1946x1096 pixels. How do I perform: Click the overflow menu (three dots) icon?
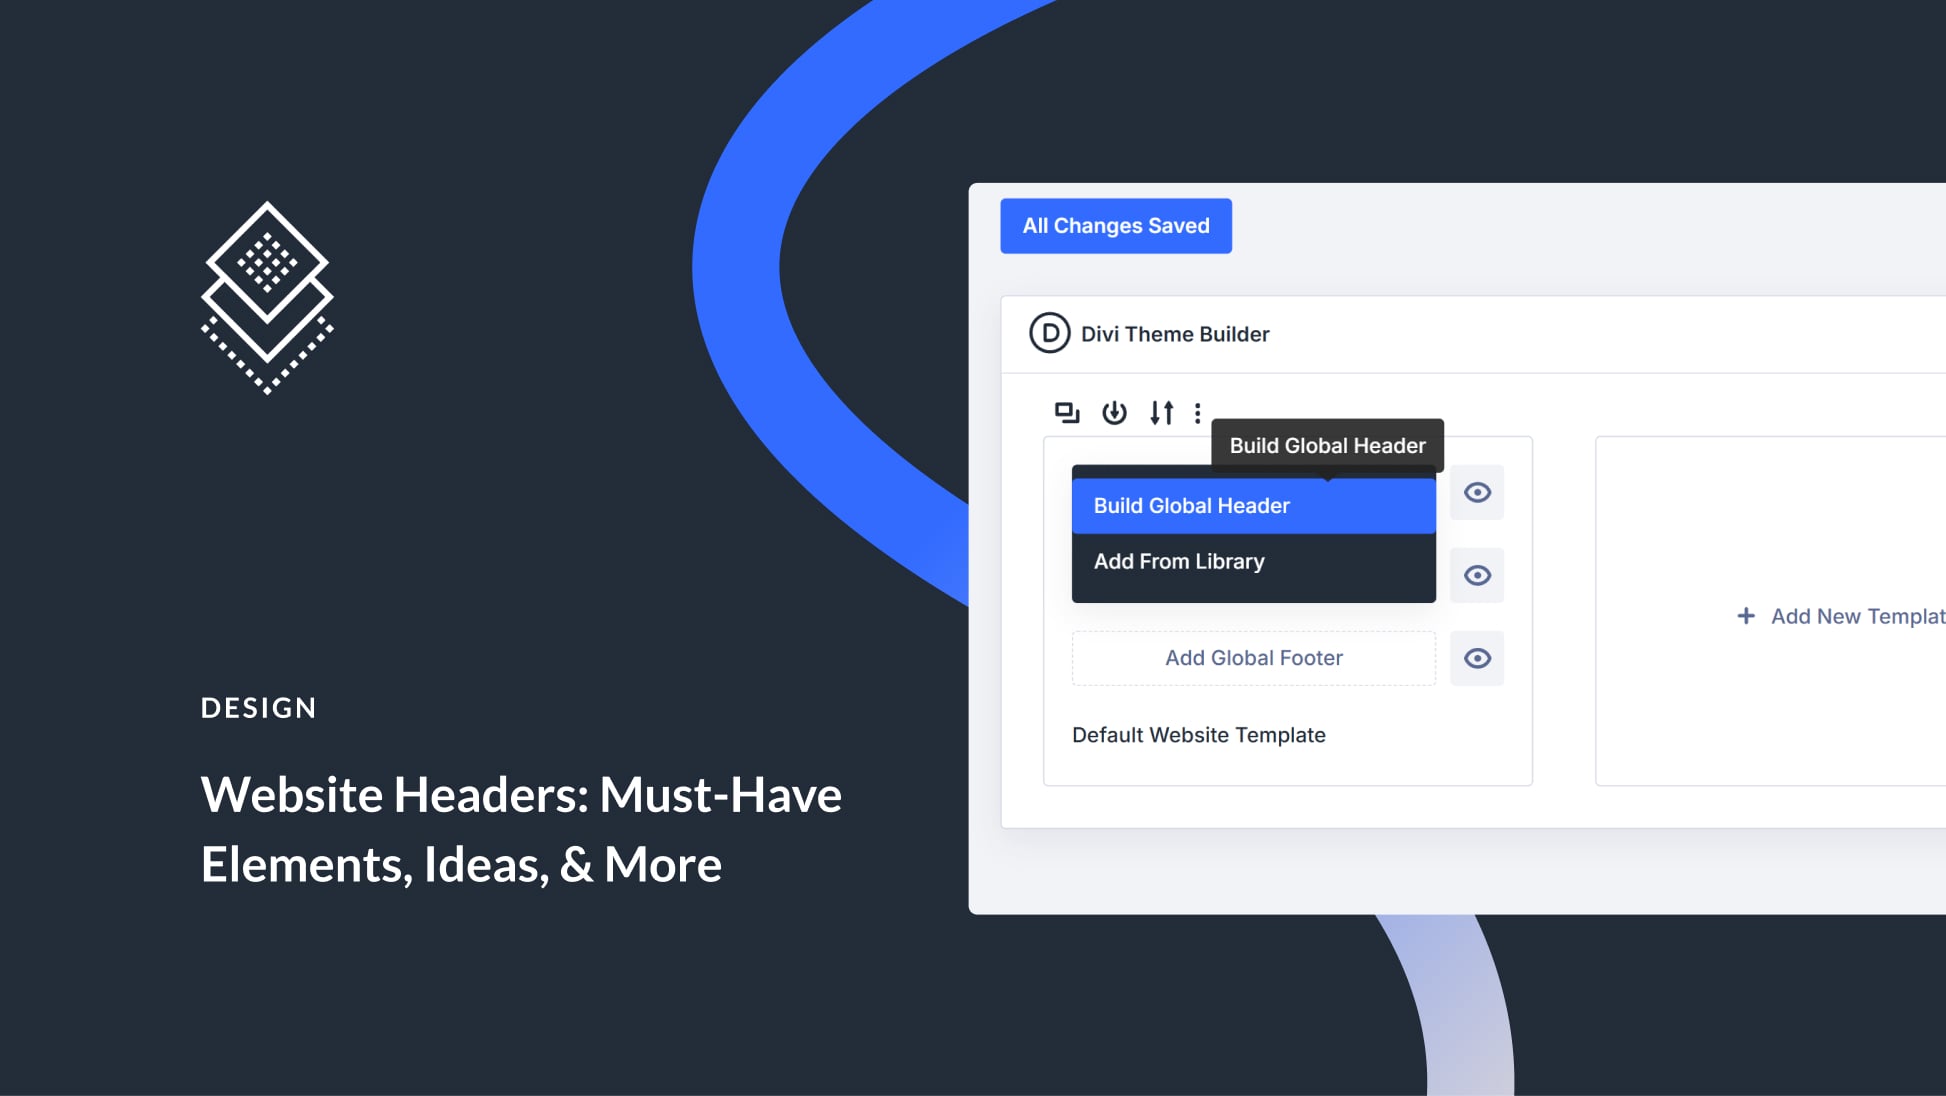(1199, 412)
